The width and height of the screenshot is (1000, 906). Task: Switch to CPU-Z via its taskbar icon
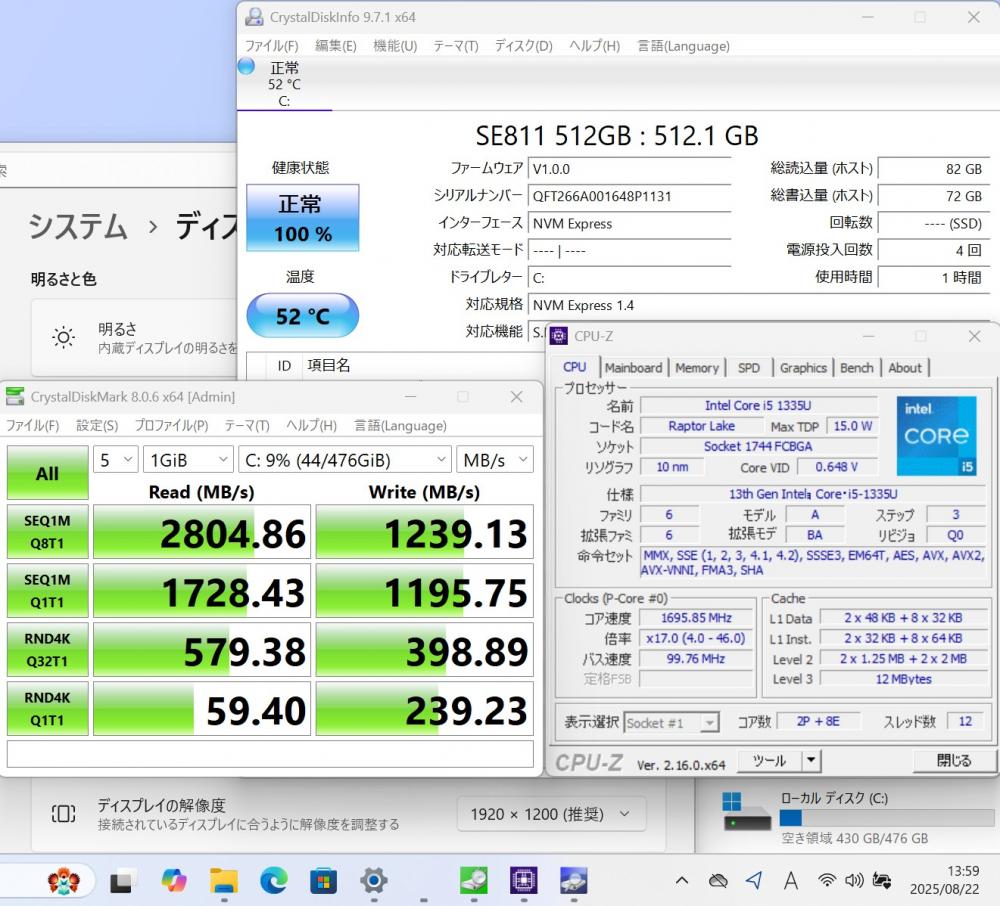click(524, 880)
